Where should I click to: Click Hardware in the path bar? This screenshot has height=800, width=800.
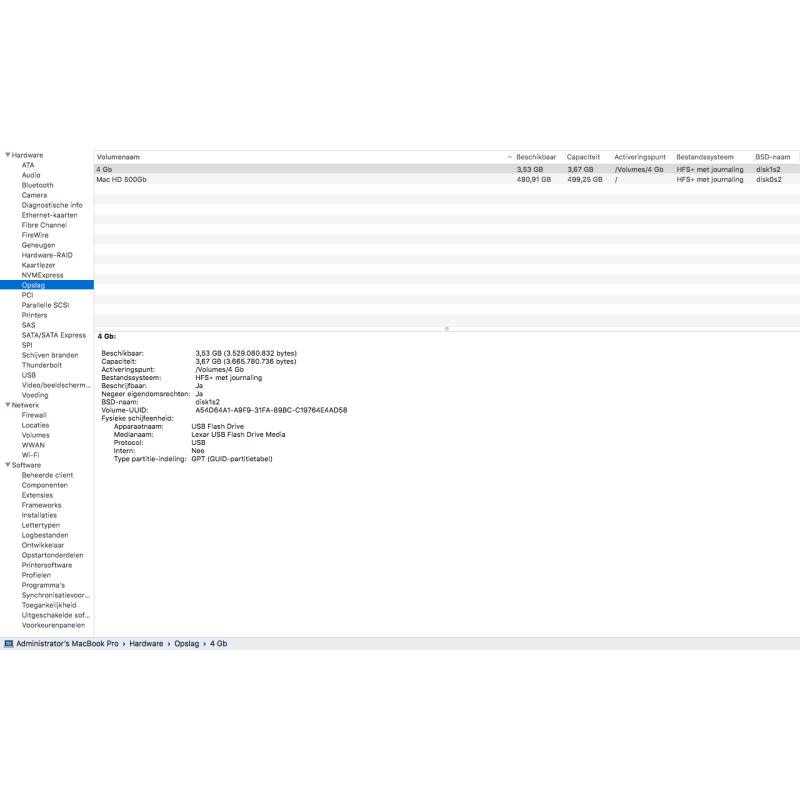tap(146, 644)
